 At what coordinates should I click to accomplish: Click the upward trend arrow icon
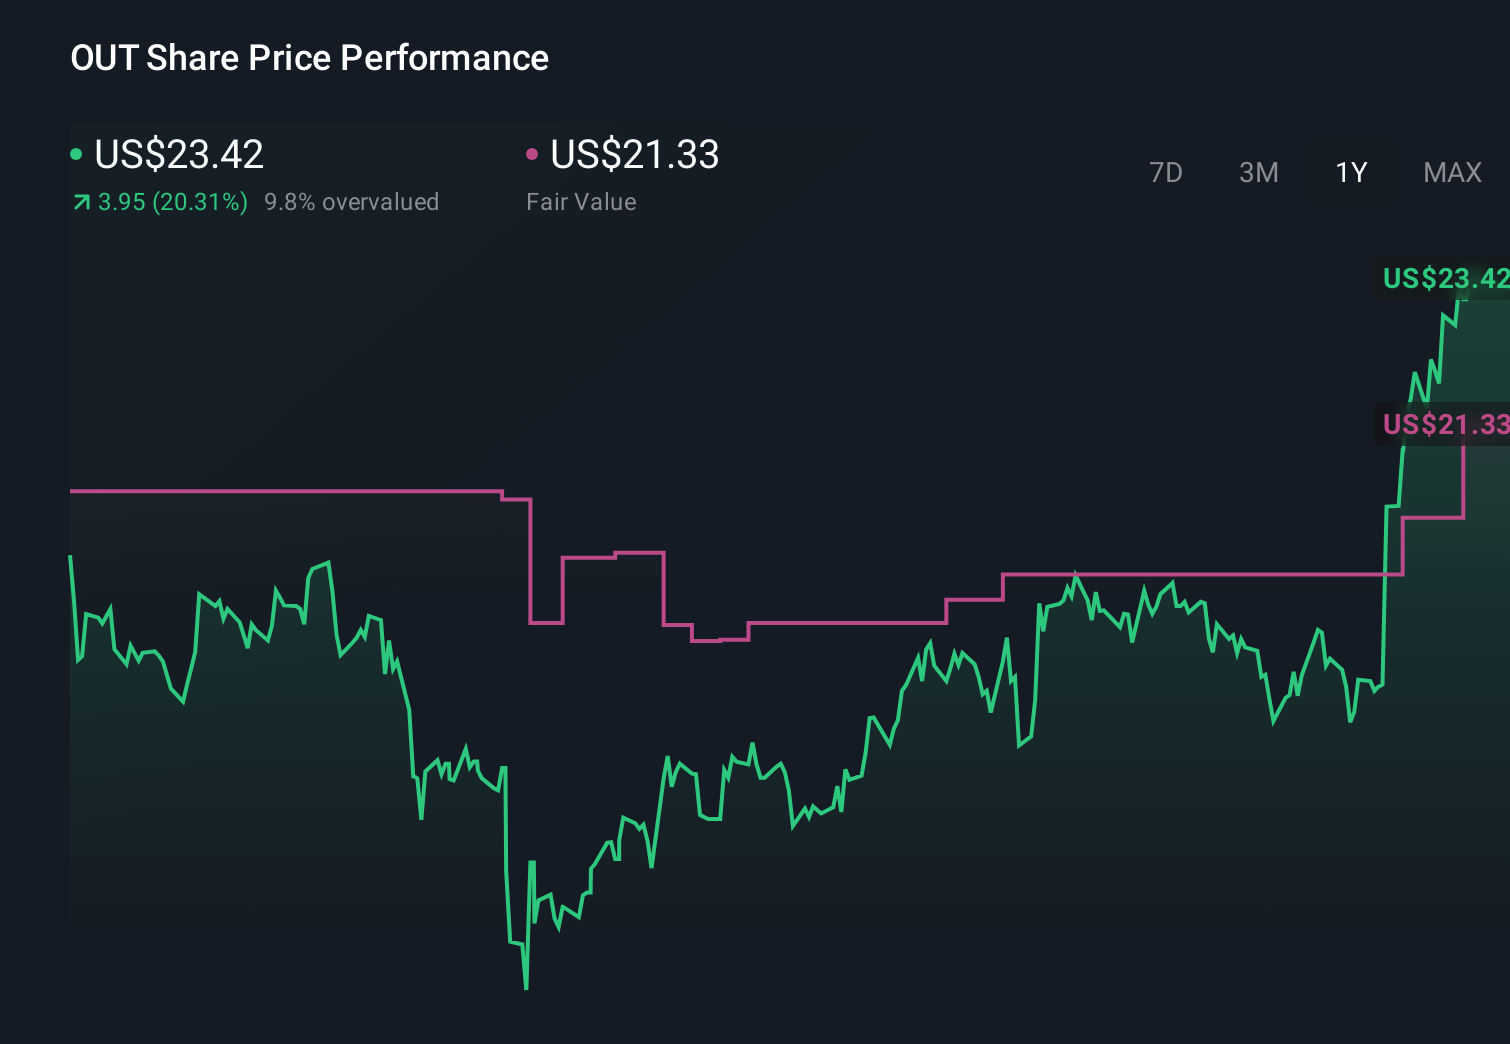pyautogui.click(x=80, y=201)
